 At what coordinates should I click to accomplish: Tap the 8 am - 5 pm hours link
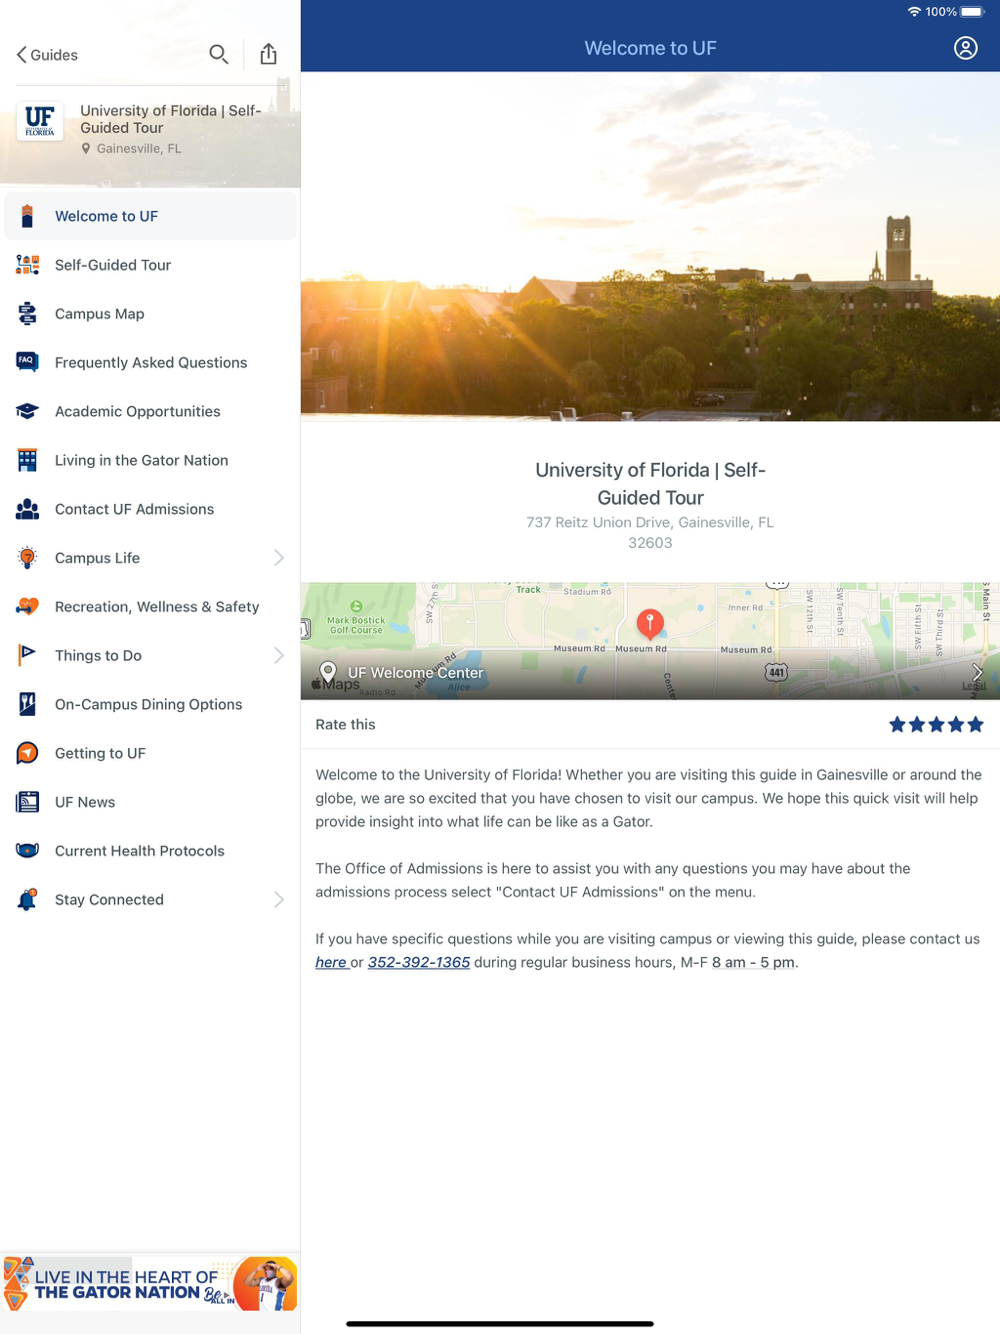pos(753,962)
